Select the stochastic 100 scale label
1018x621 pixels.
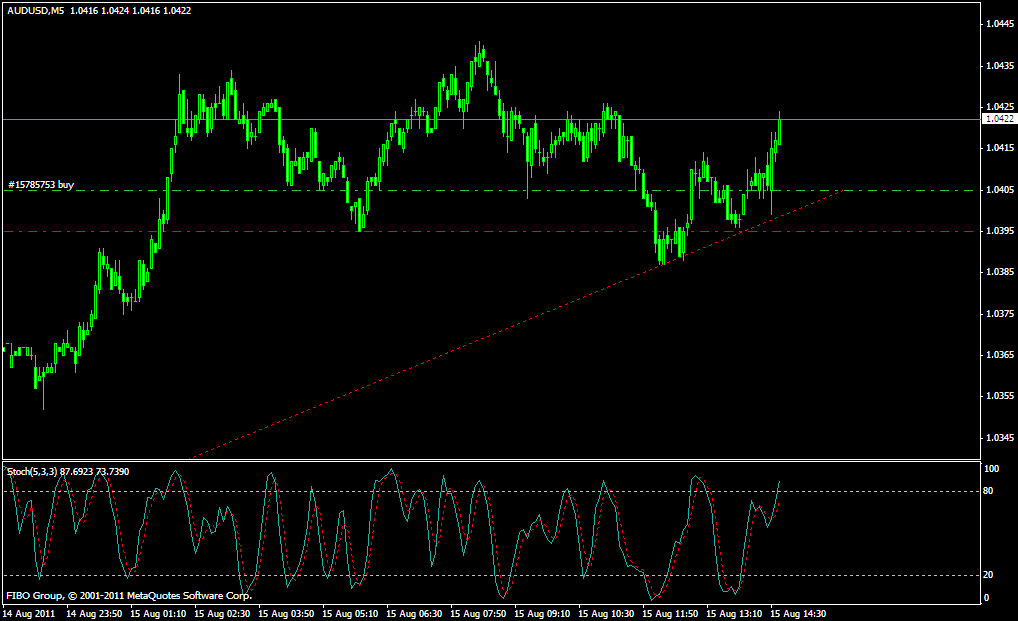point(991,469)
